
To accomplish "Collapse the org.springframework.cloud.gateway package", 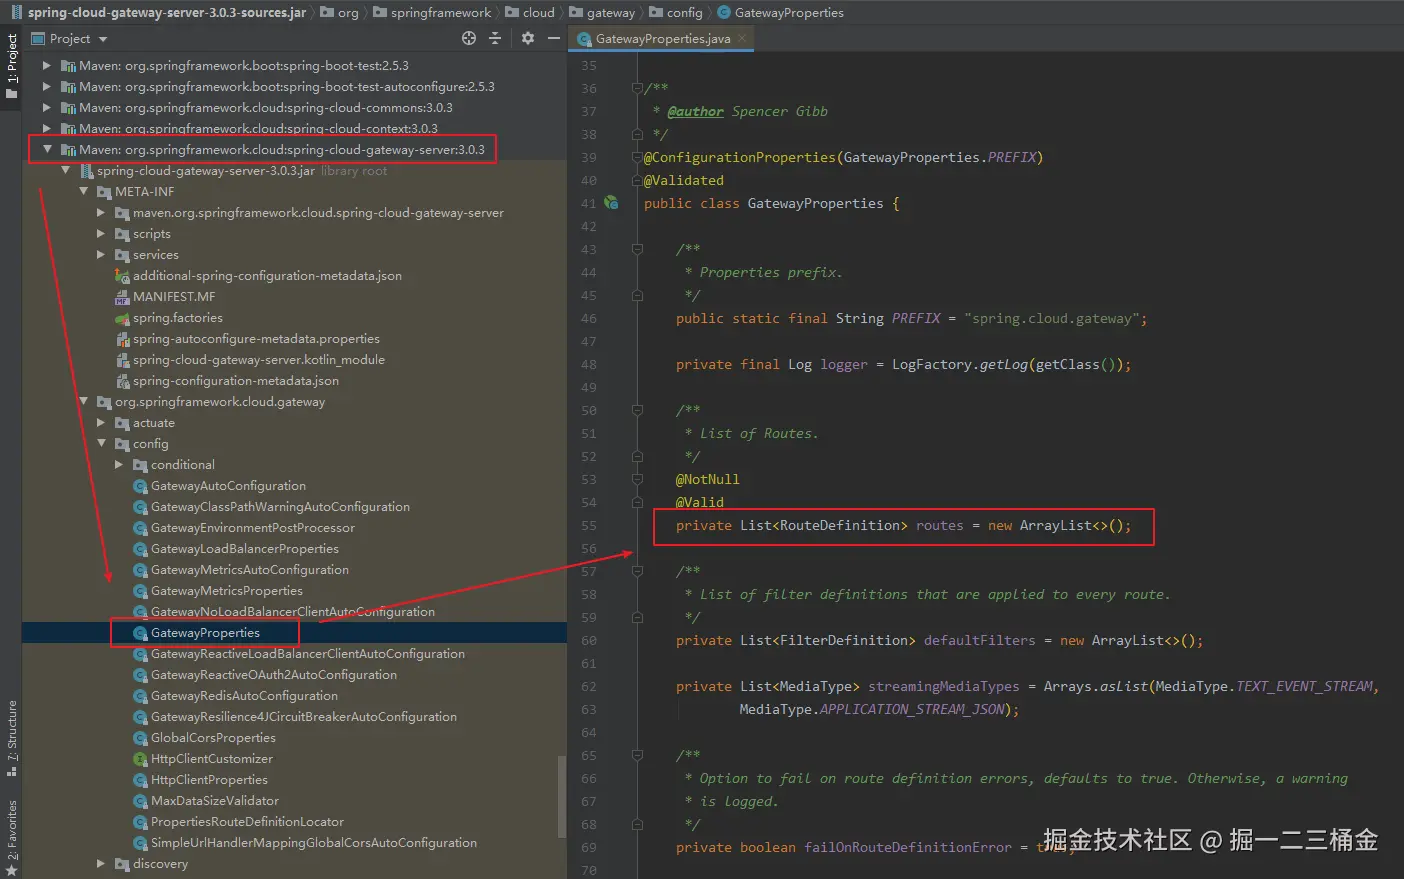I will click(83, 401).
